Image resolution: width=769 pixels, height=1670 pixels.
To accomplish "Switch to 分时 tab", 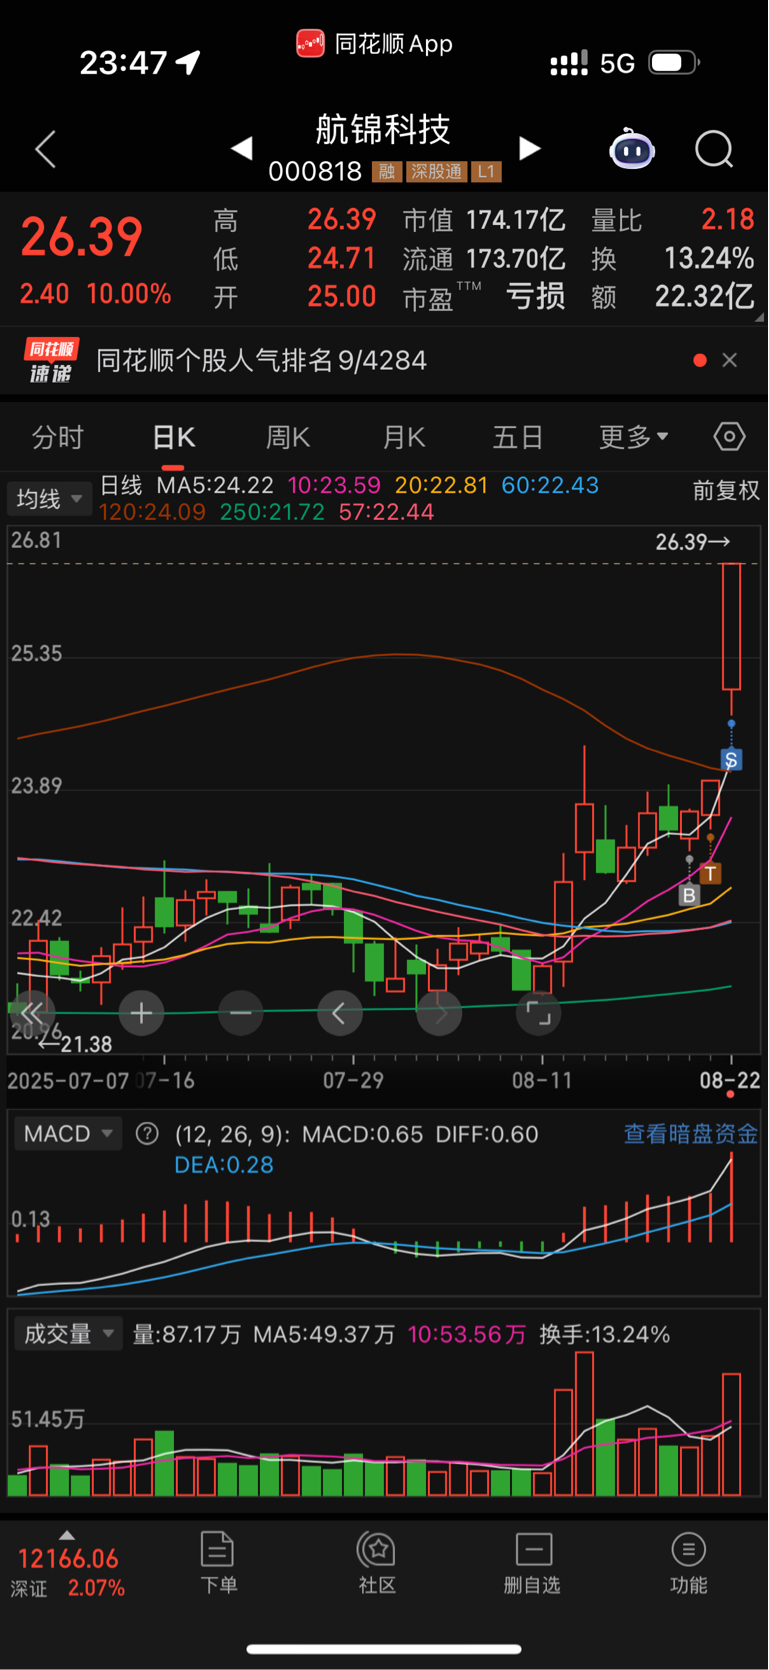I will (x=58, y=437).
